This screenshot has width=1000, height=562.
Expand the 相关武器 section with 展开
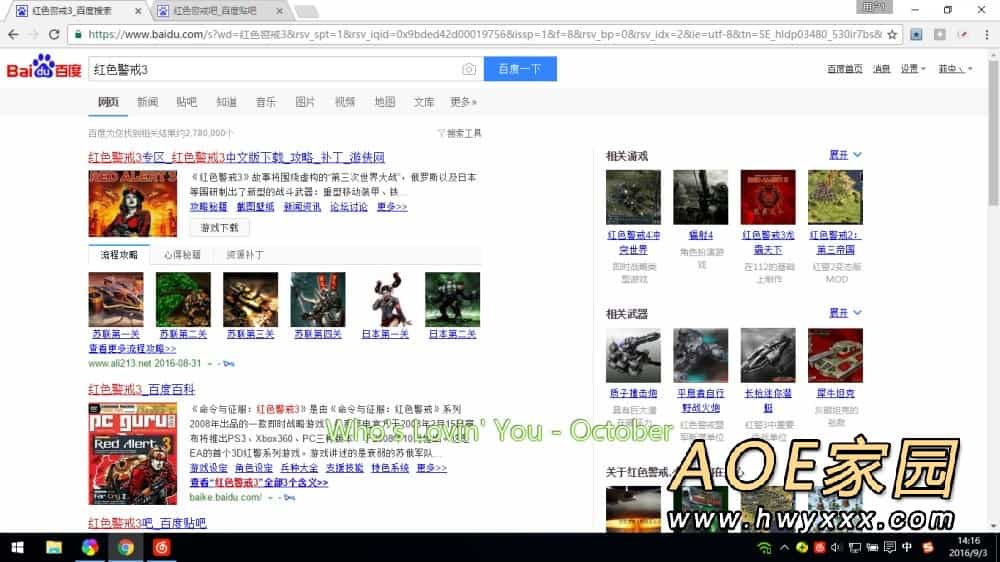tap(845, 314)
